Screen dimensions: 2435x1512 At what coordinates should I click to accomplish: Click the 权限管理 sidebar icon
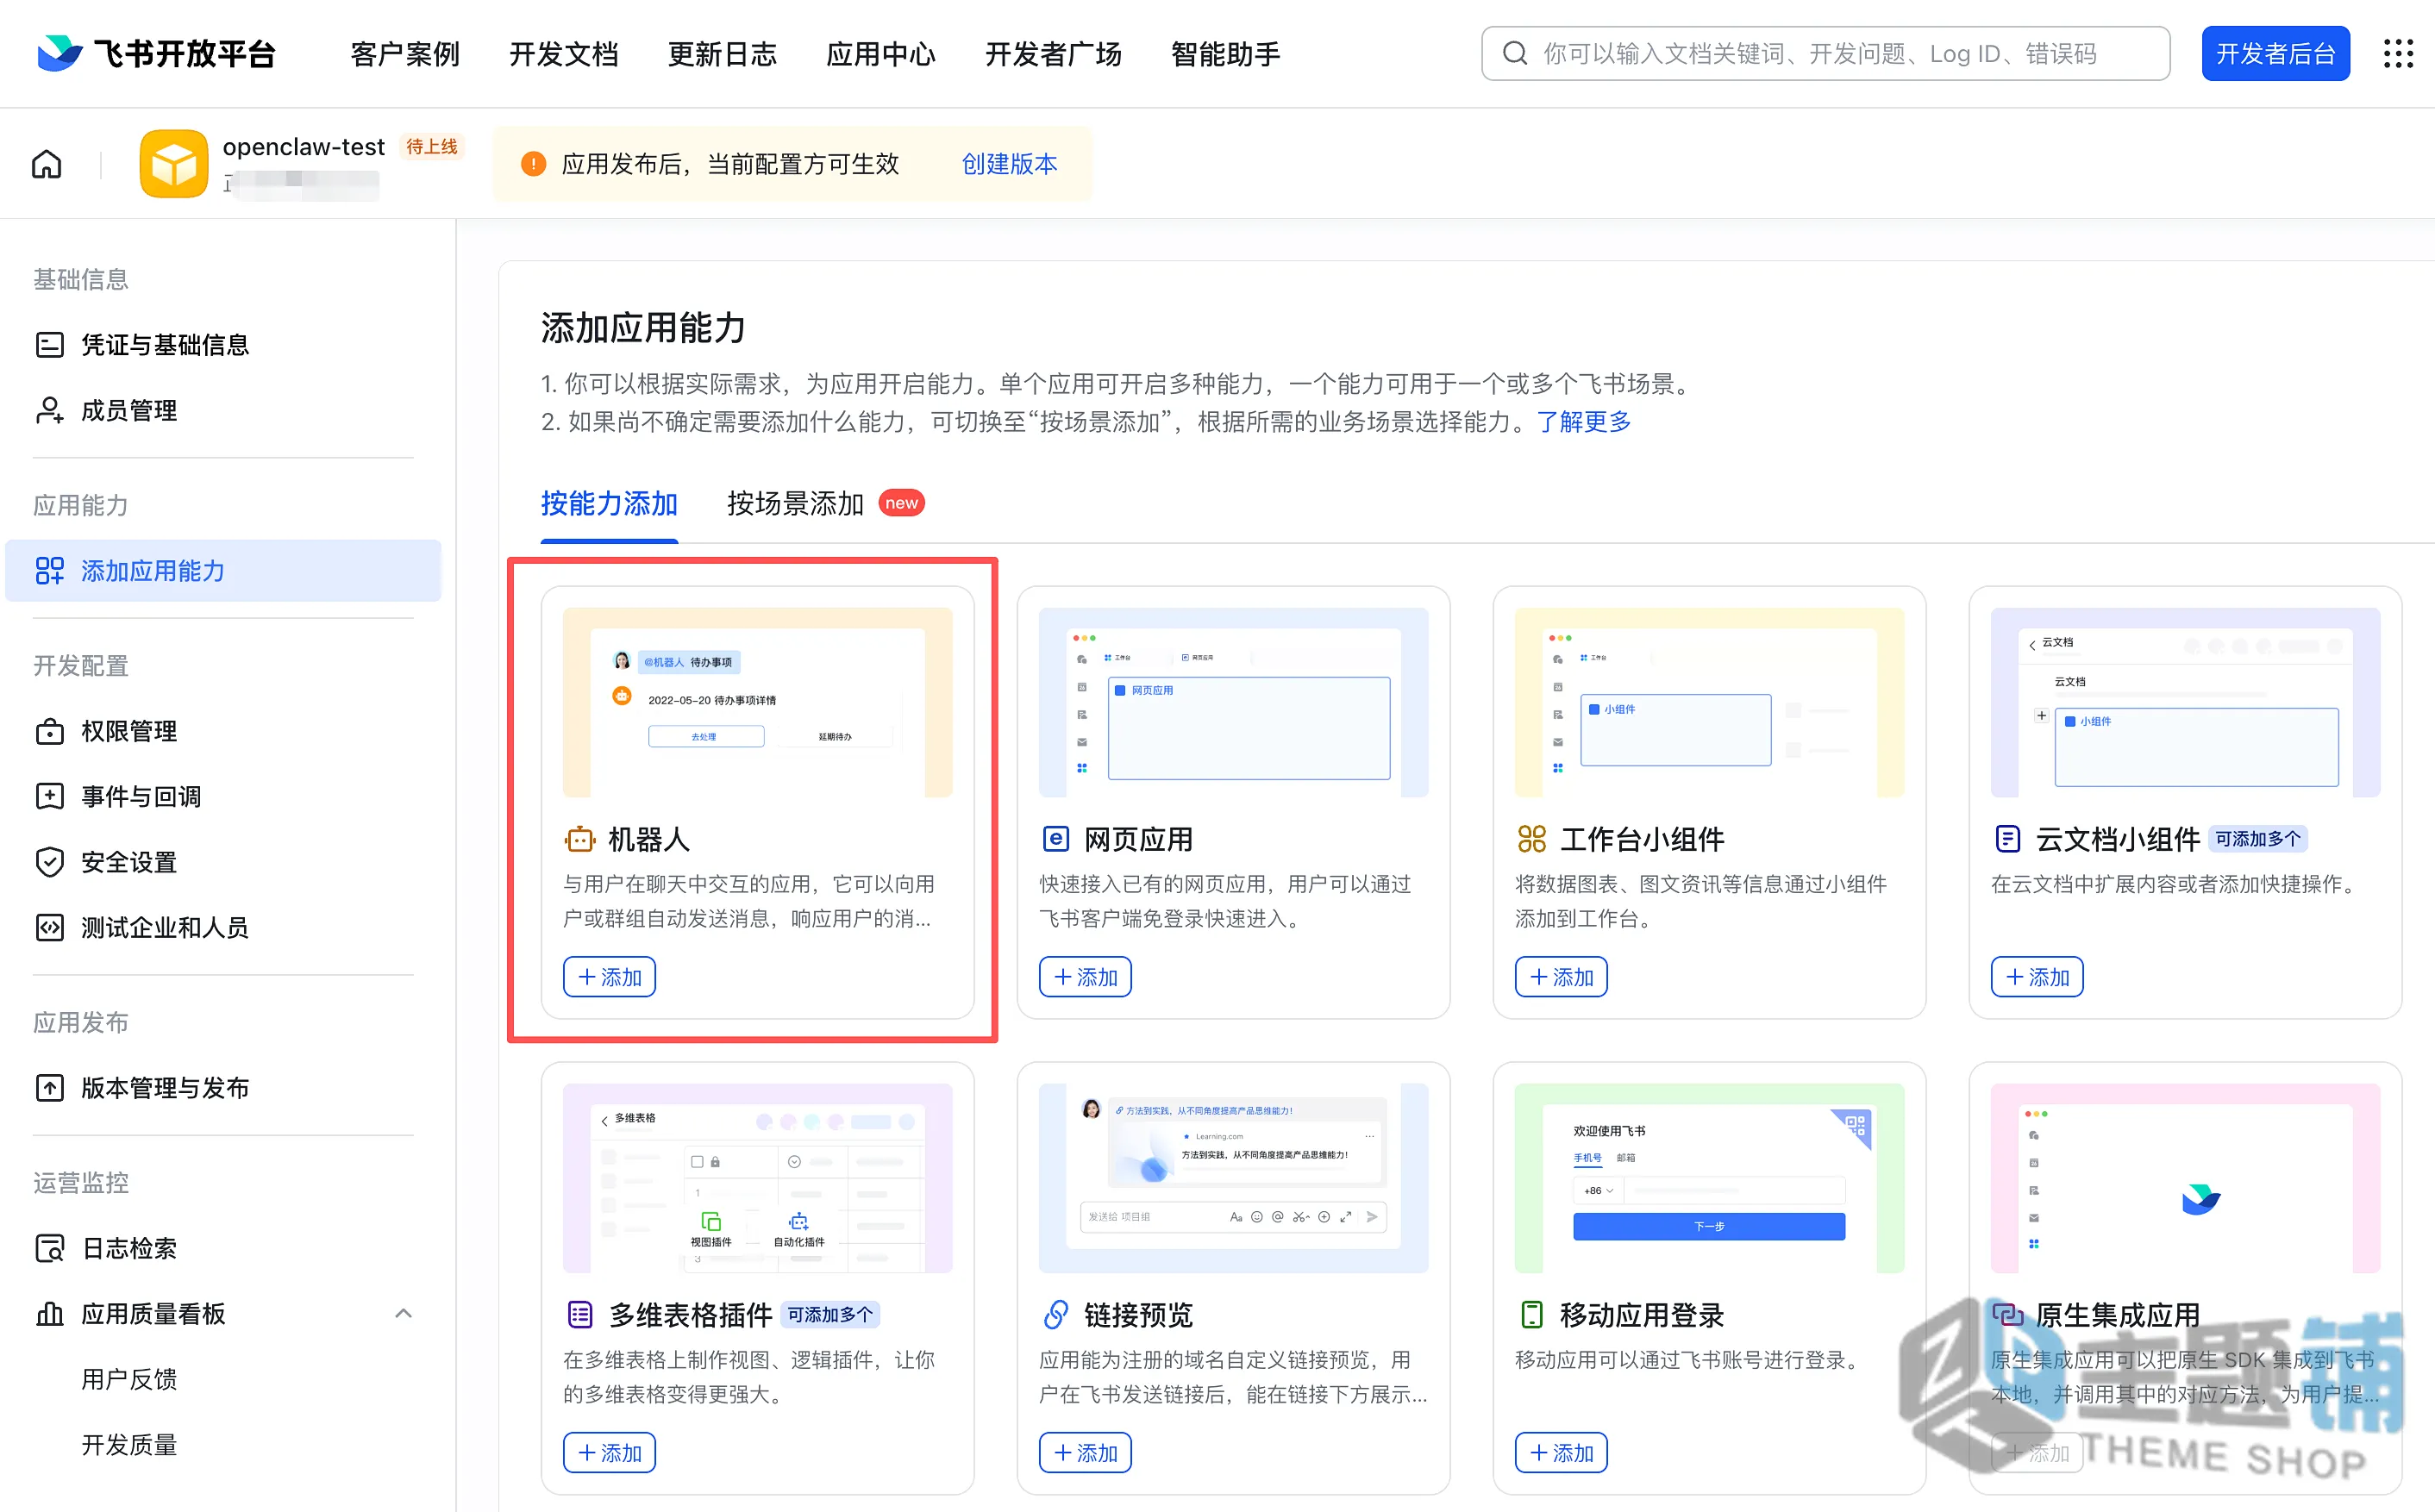tap(49, 731)
